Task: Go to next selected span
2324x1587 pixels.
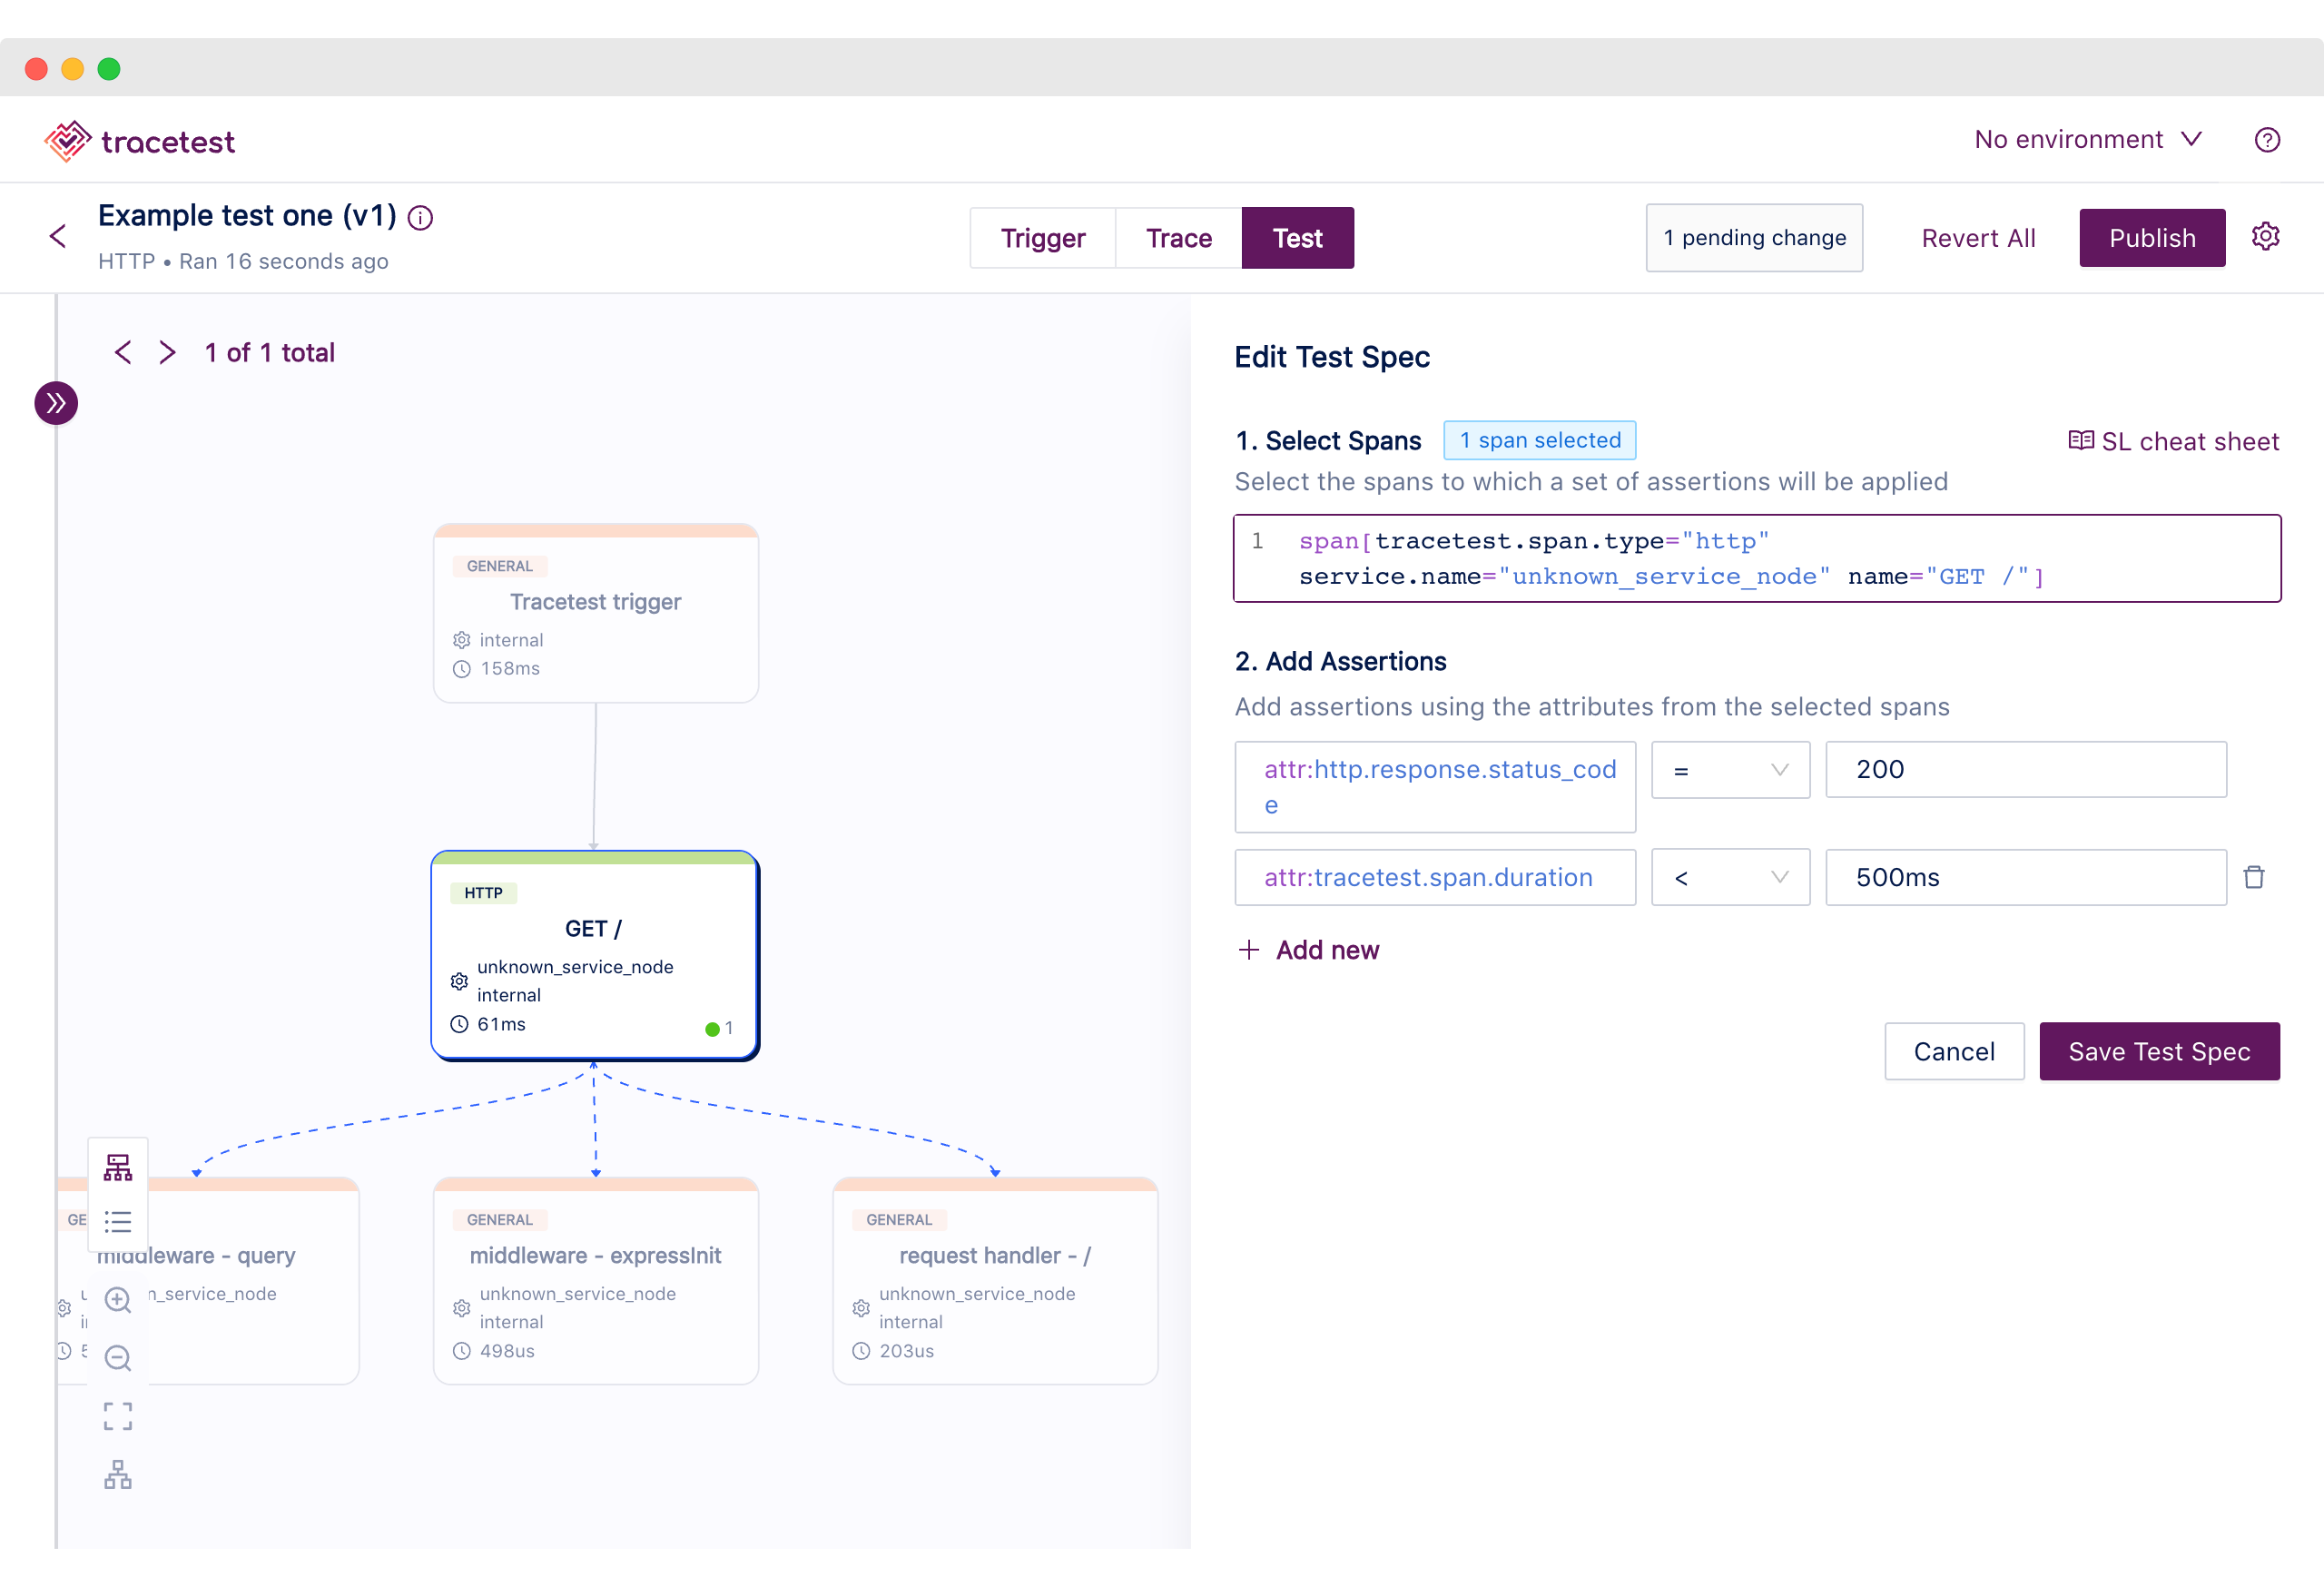Action: [167, 353]
